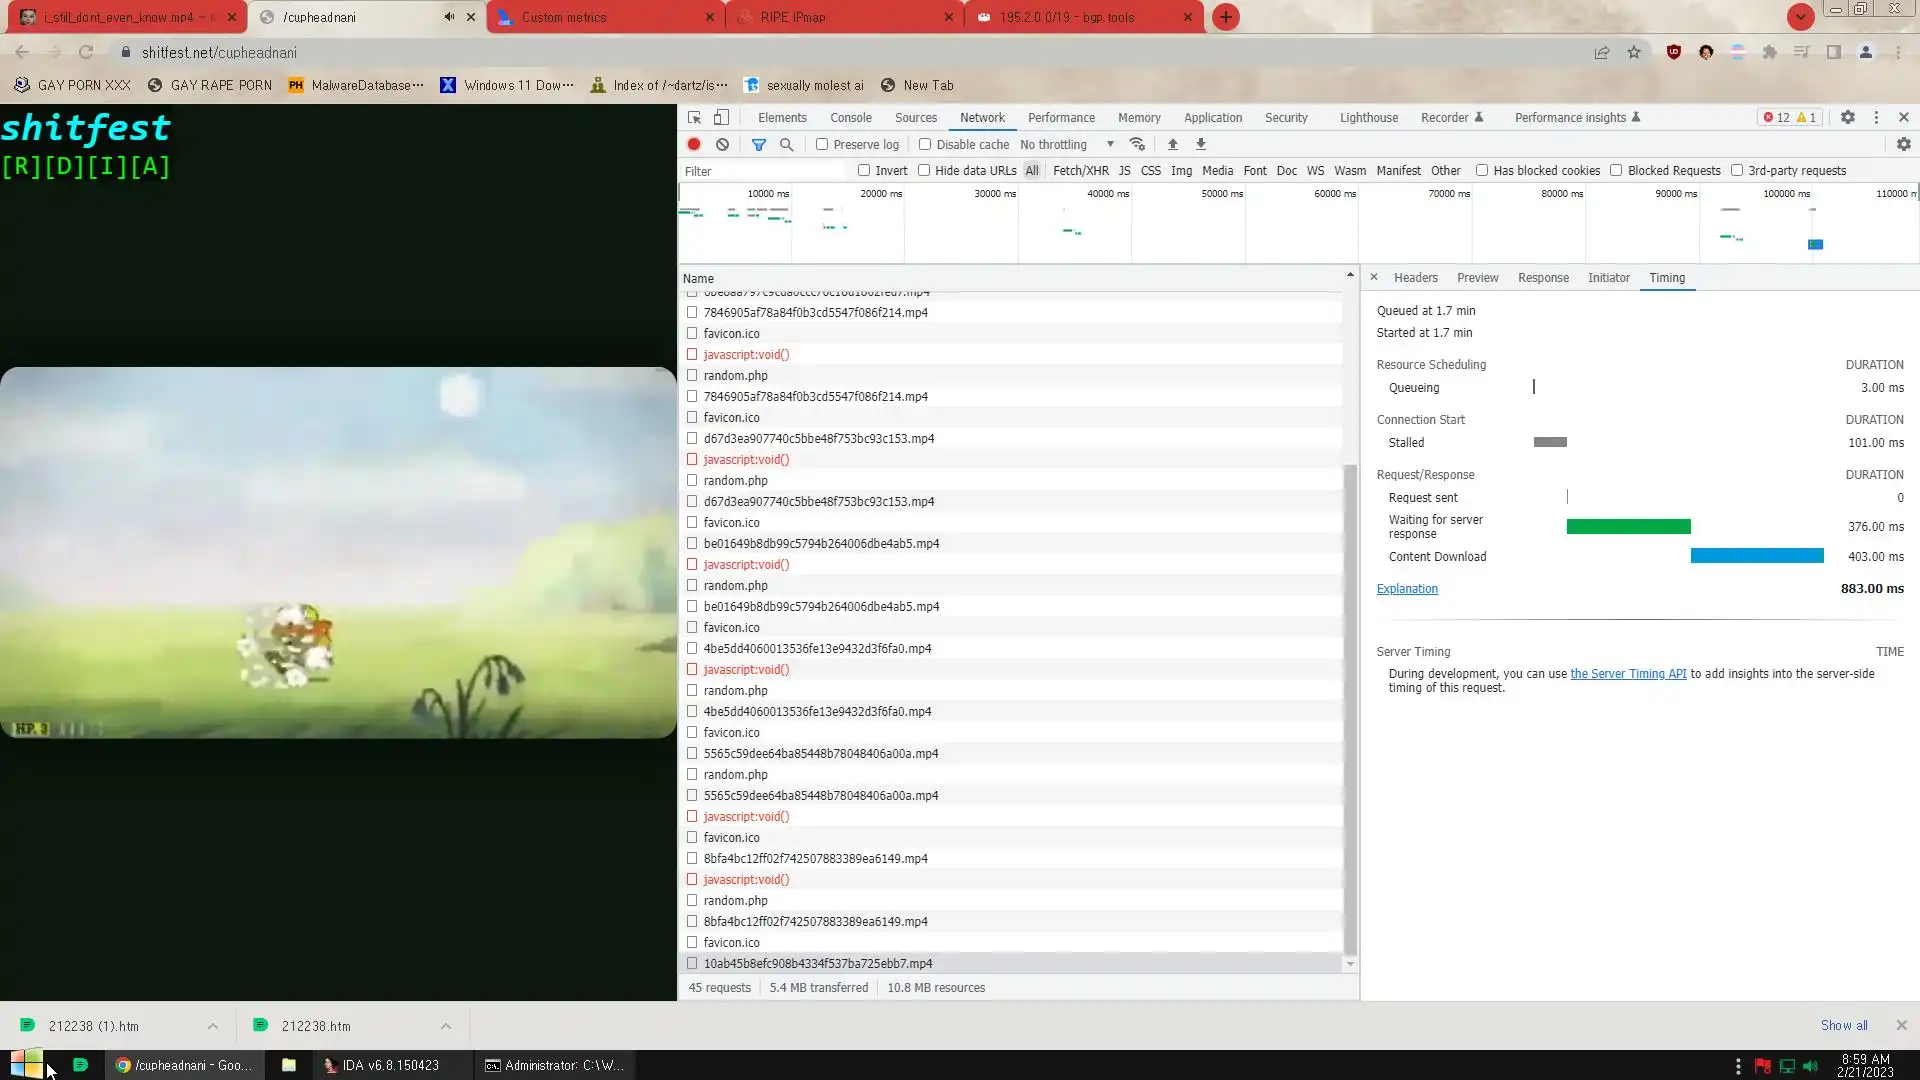Open the No throttling dropdown
The height and width of the screenshot is (1080, 1920).
pos(1066,144)
